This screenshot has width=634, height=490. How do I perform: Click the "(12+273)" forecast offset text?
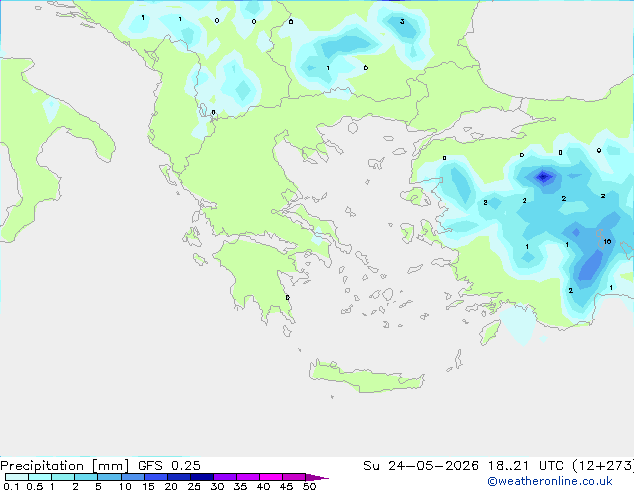pos(603,466)
